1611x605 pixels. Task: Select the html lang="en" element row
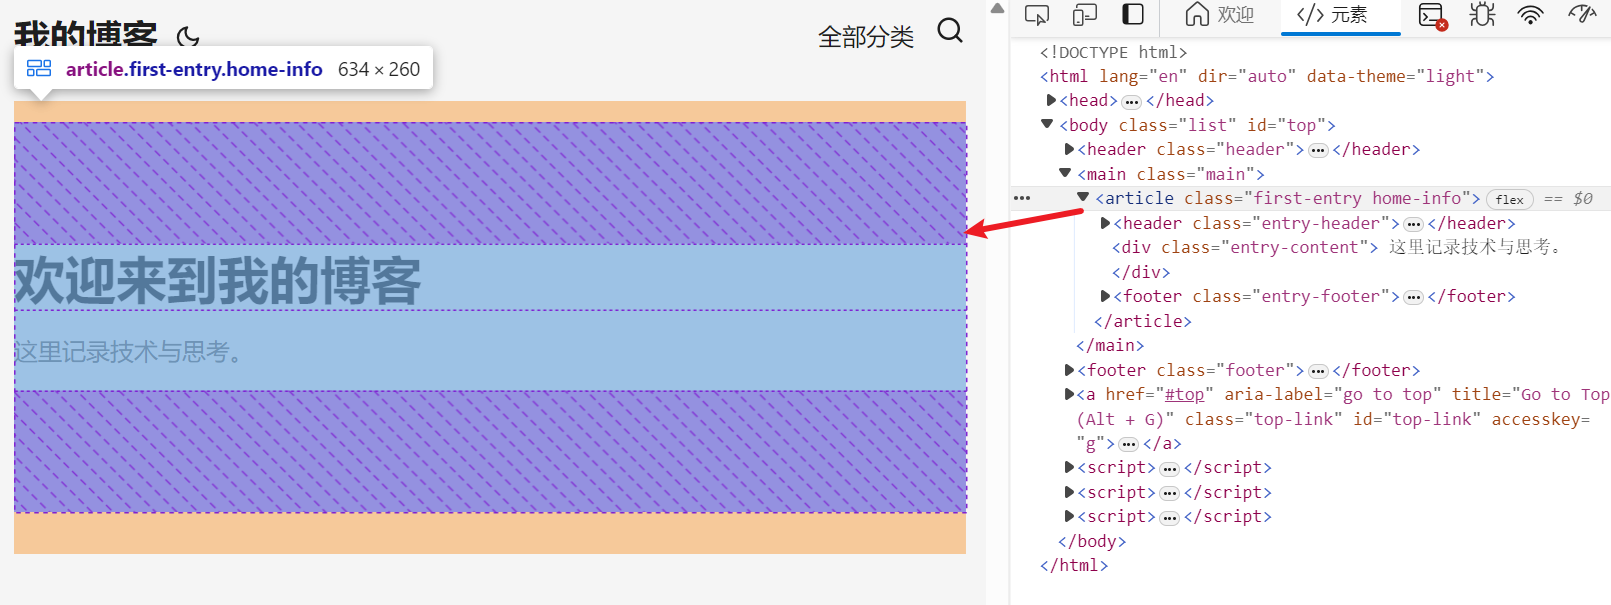coord(1267,76)
